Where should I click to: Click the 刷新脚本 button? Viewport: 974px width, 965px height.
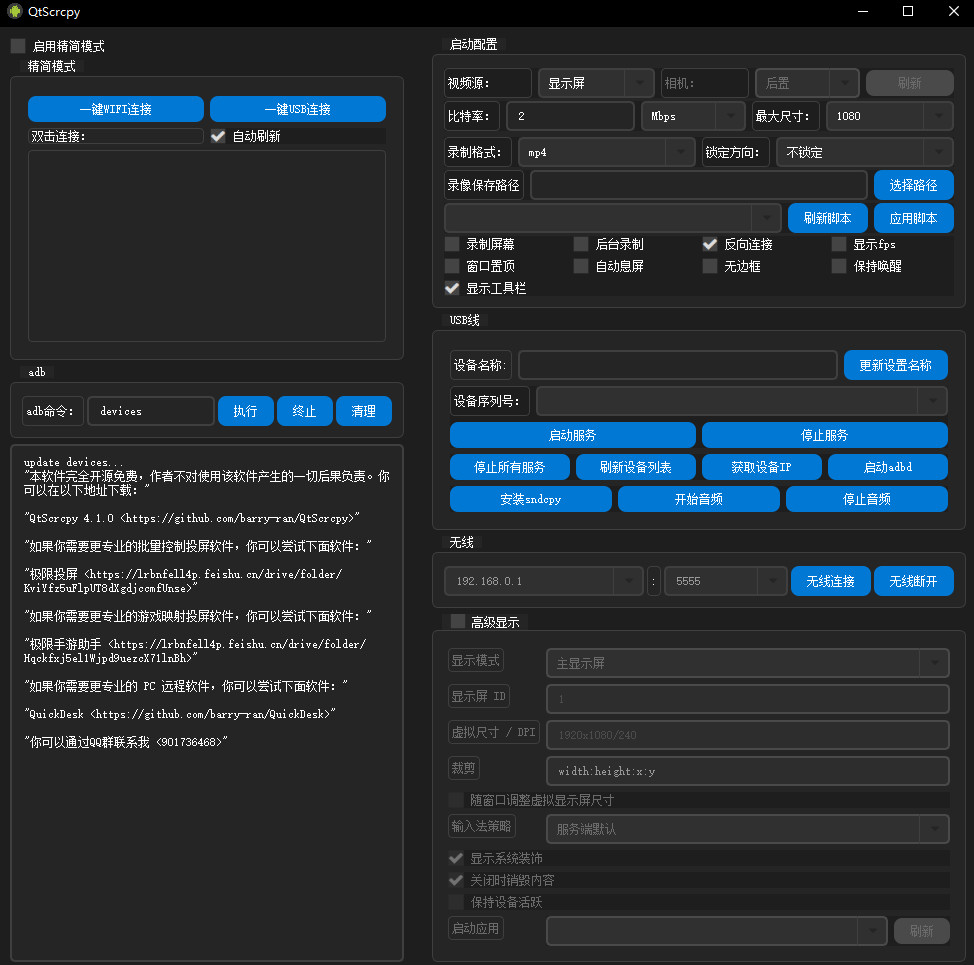tap(827, 218)
